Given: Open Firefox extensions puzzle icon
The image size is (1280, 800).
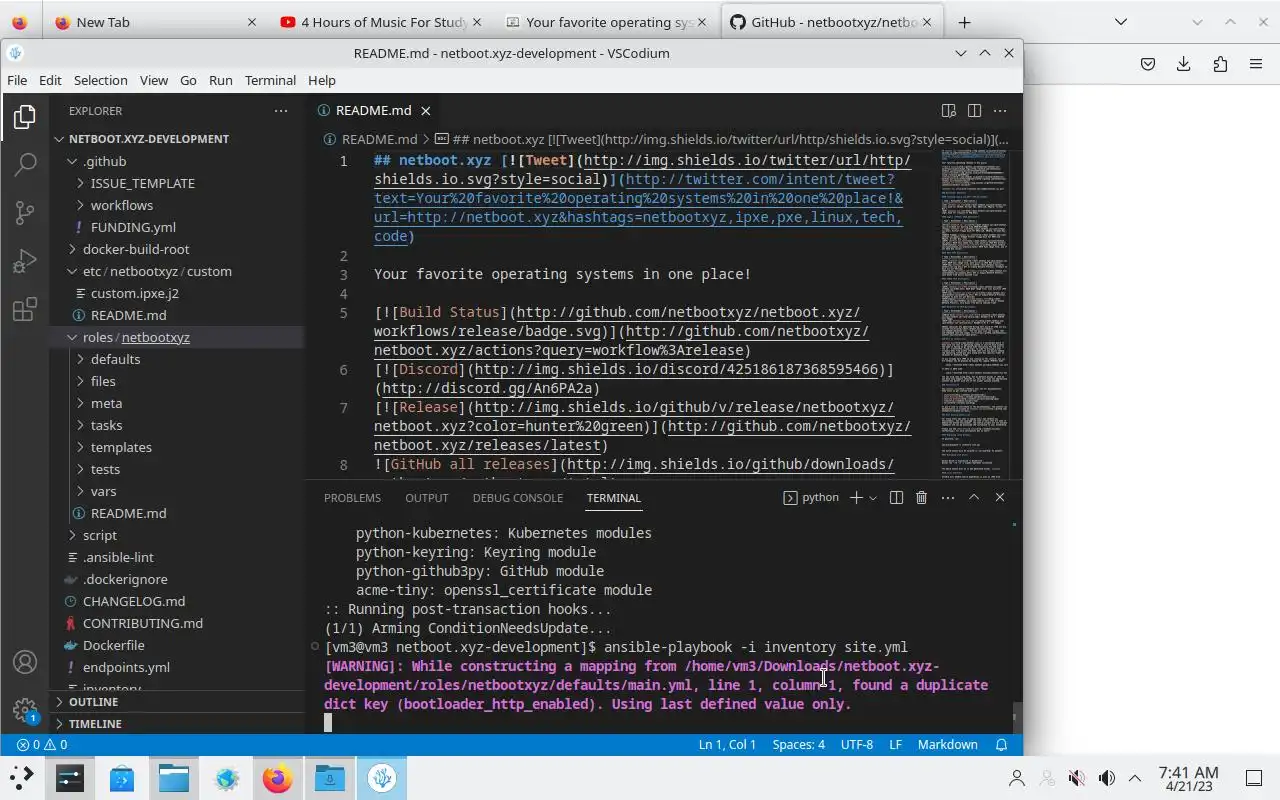Looking at the screenshot, I should tap(1220, 64).
